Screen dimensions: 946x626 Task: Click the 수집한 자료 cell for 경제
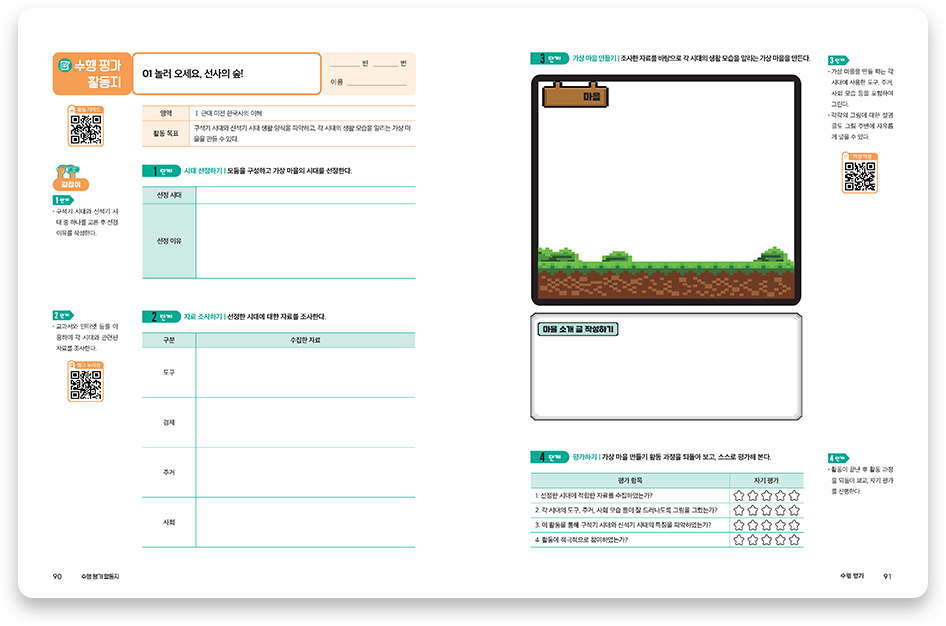(x=305, y=423)
